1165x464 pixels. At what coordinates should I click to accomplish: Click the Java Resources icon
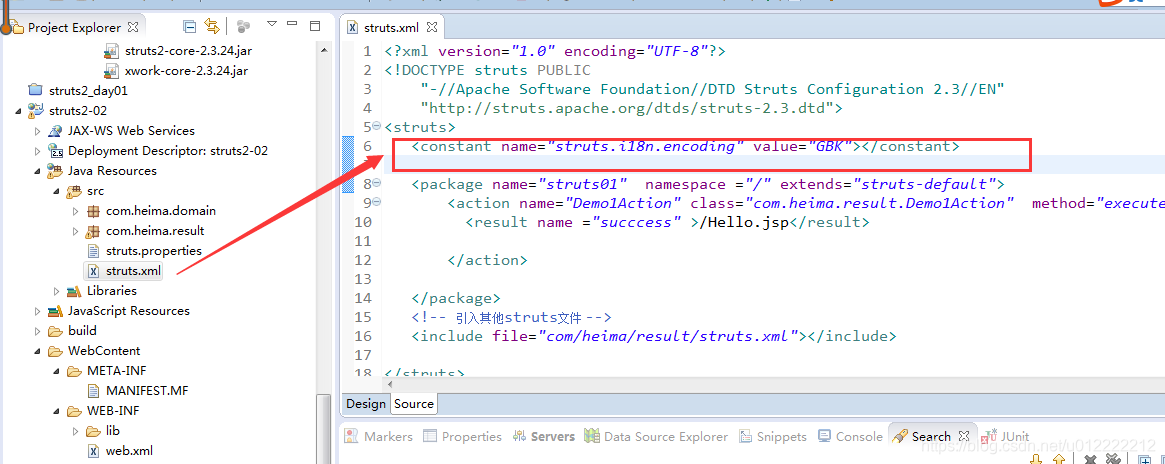click(56, 171)
